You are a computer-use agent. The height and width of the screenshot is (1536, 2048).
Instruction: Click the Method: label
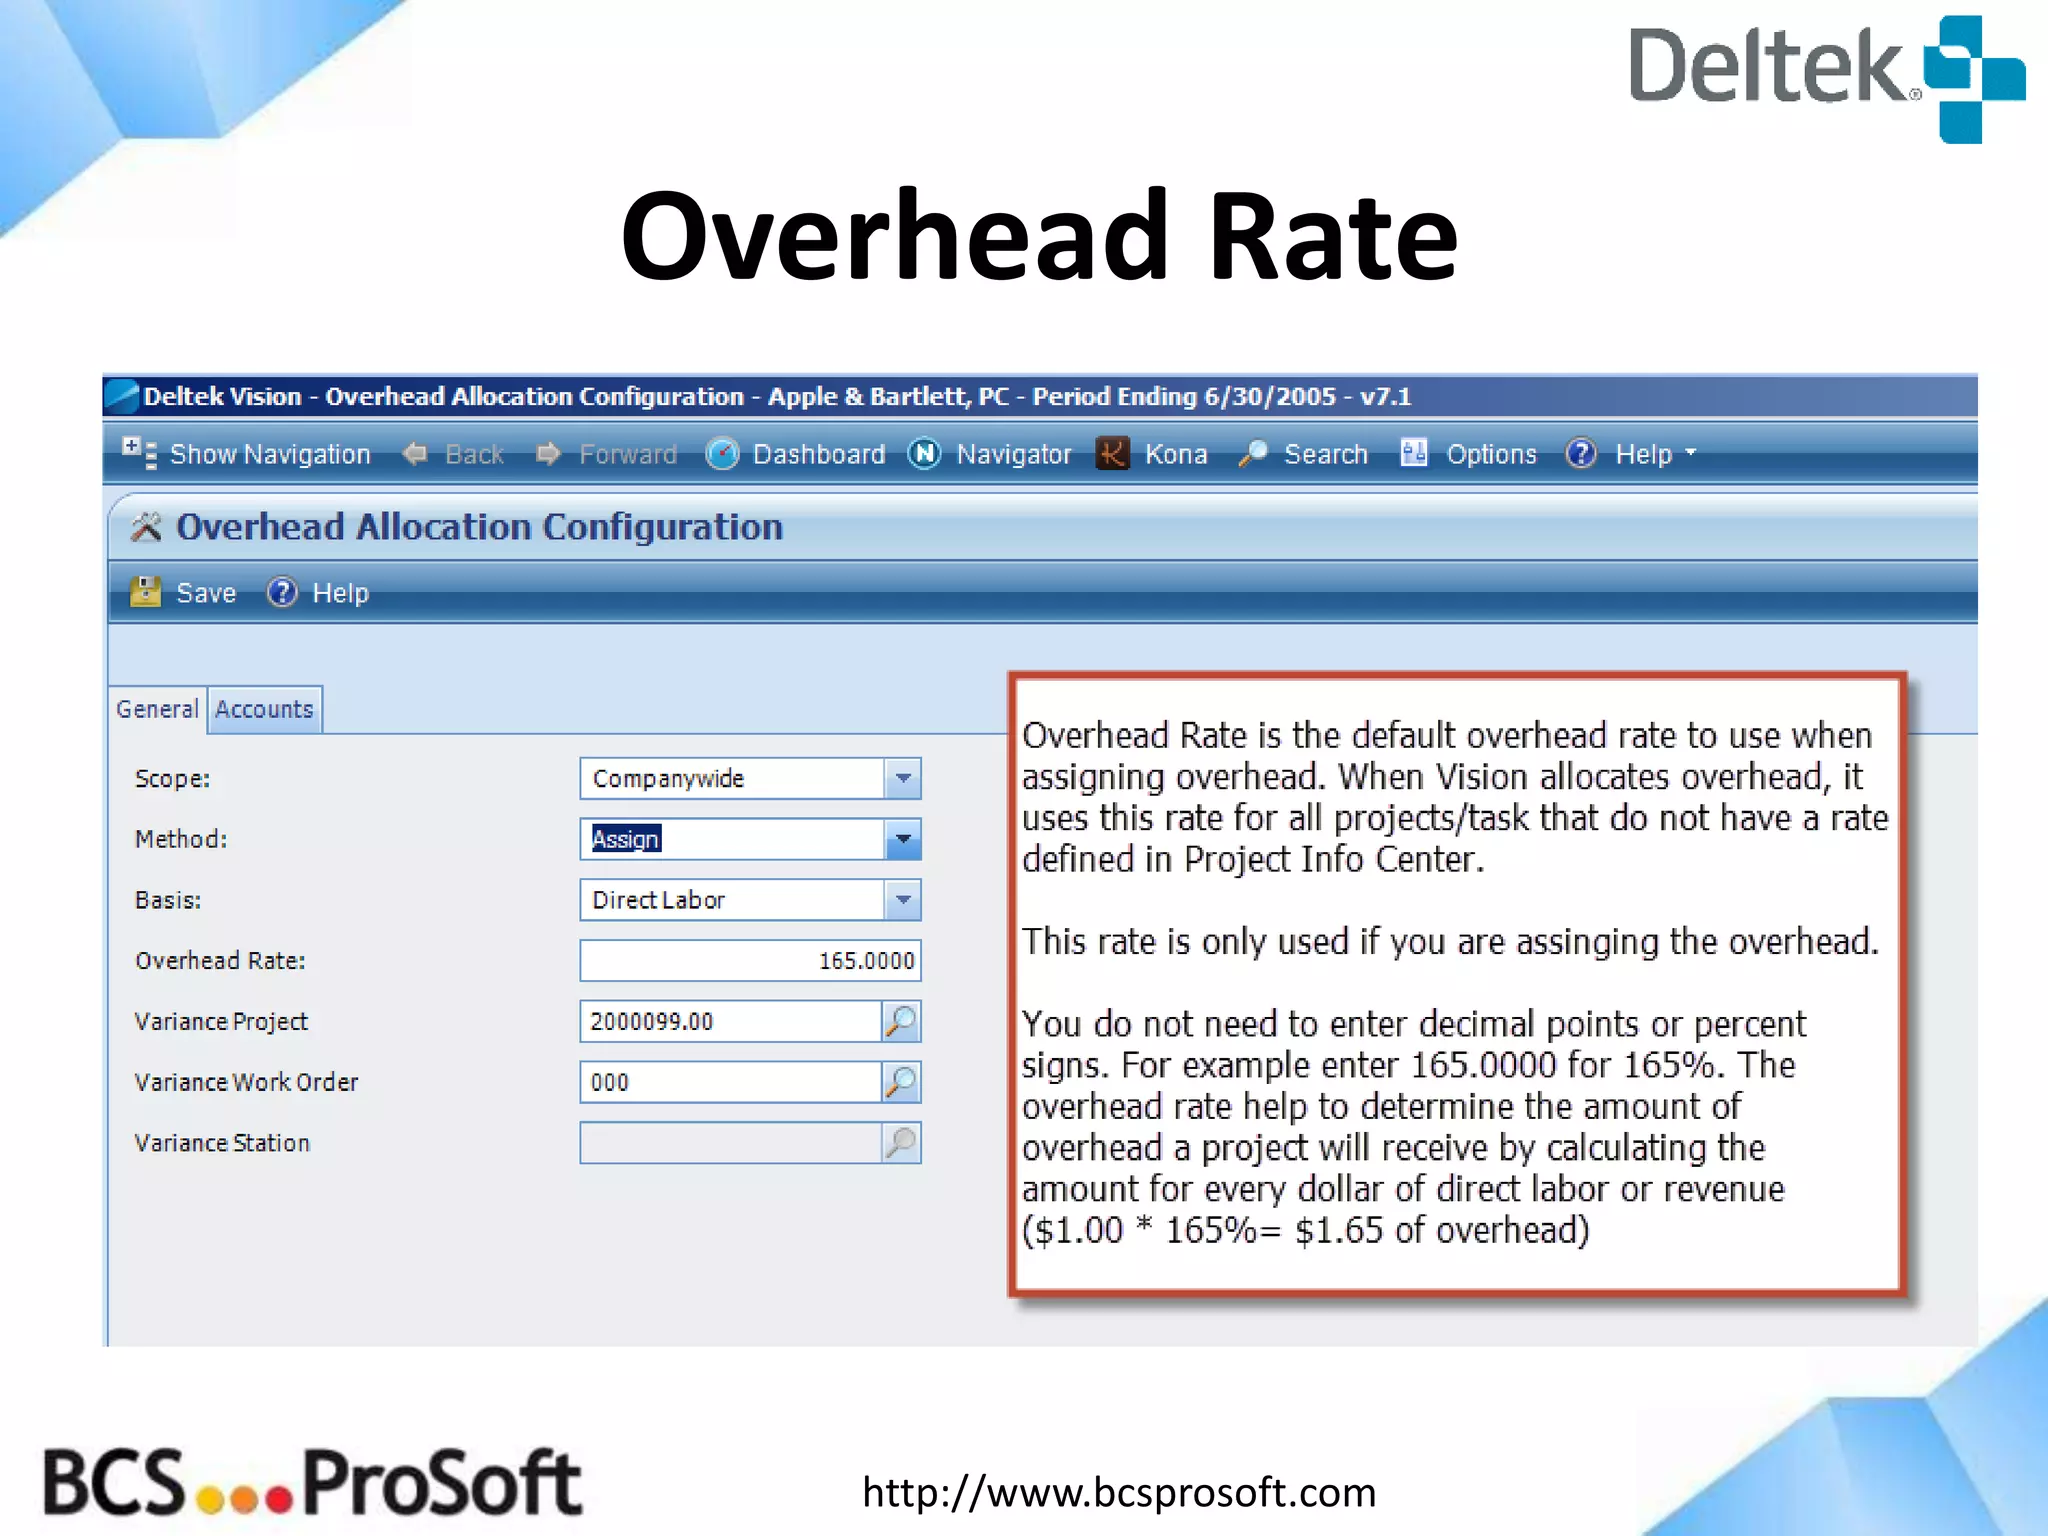coord(181,839)
